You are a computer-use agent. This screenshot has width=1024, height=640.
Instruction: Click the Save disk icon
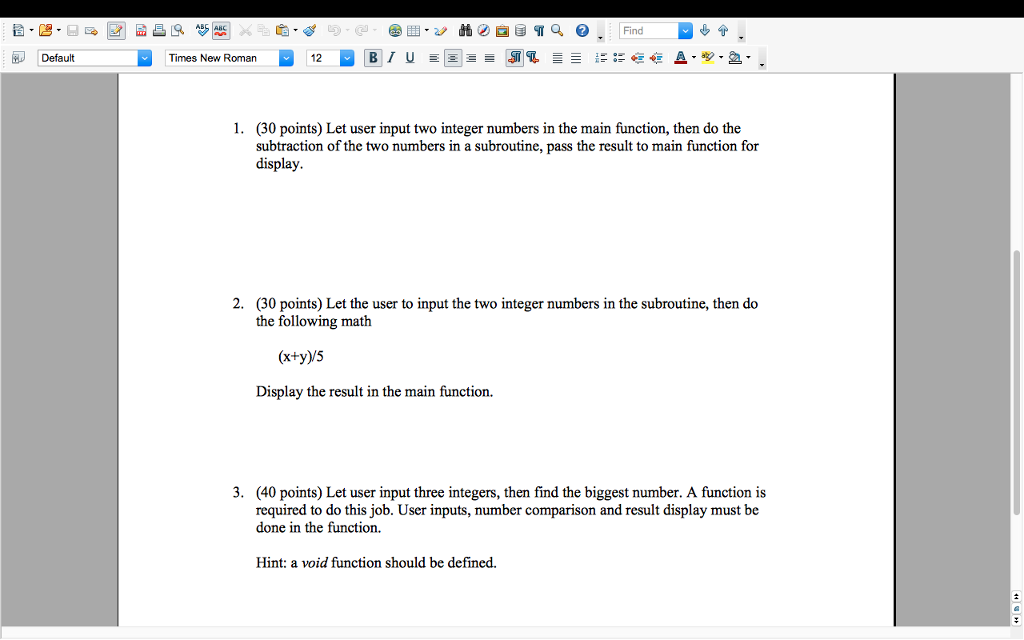[72, 31]
